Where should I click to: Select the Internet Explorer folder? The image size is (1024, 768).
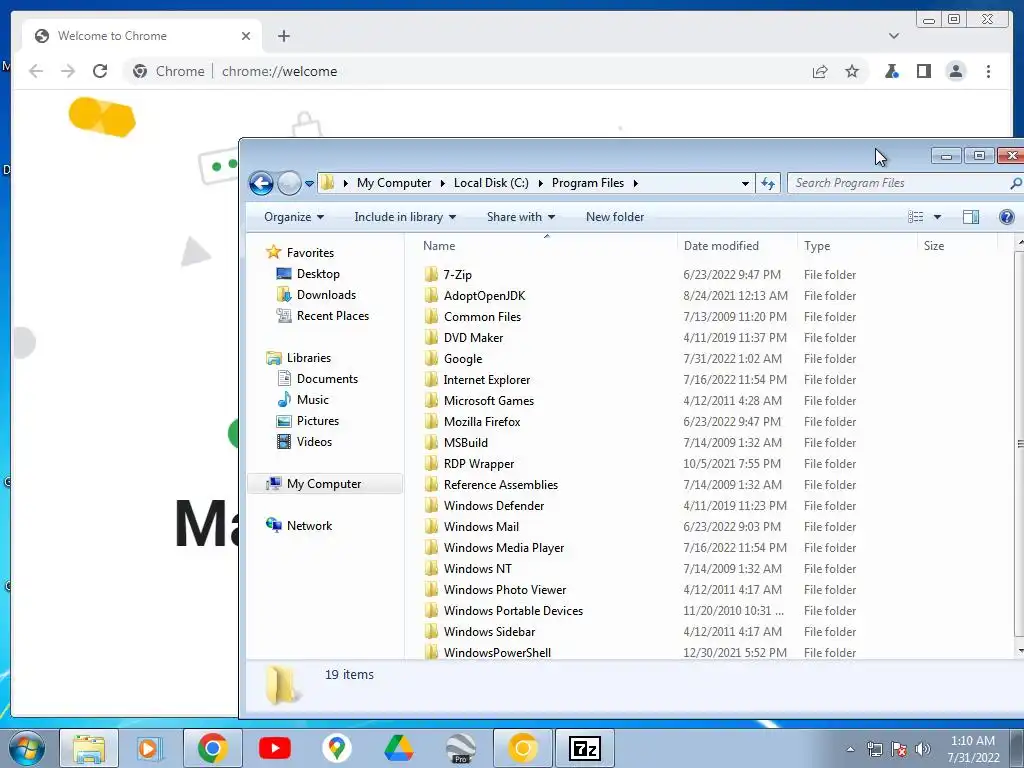click(487, 379)
